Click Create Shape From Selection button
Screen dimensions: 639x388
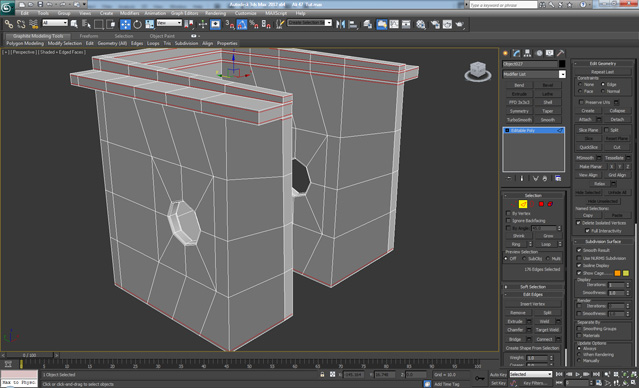tap(533, 348)
